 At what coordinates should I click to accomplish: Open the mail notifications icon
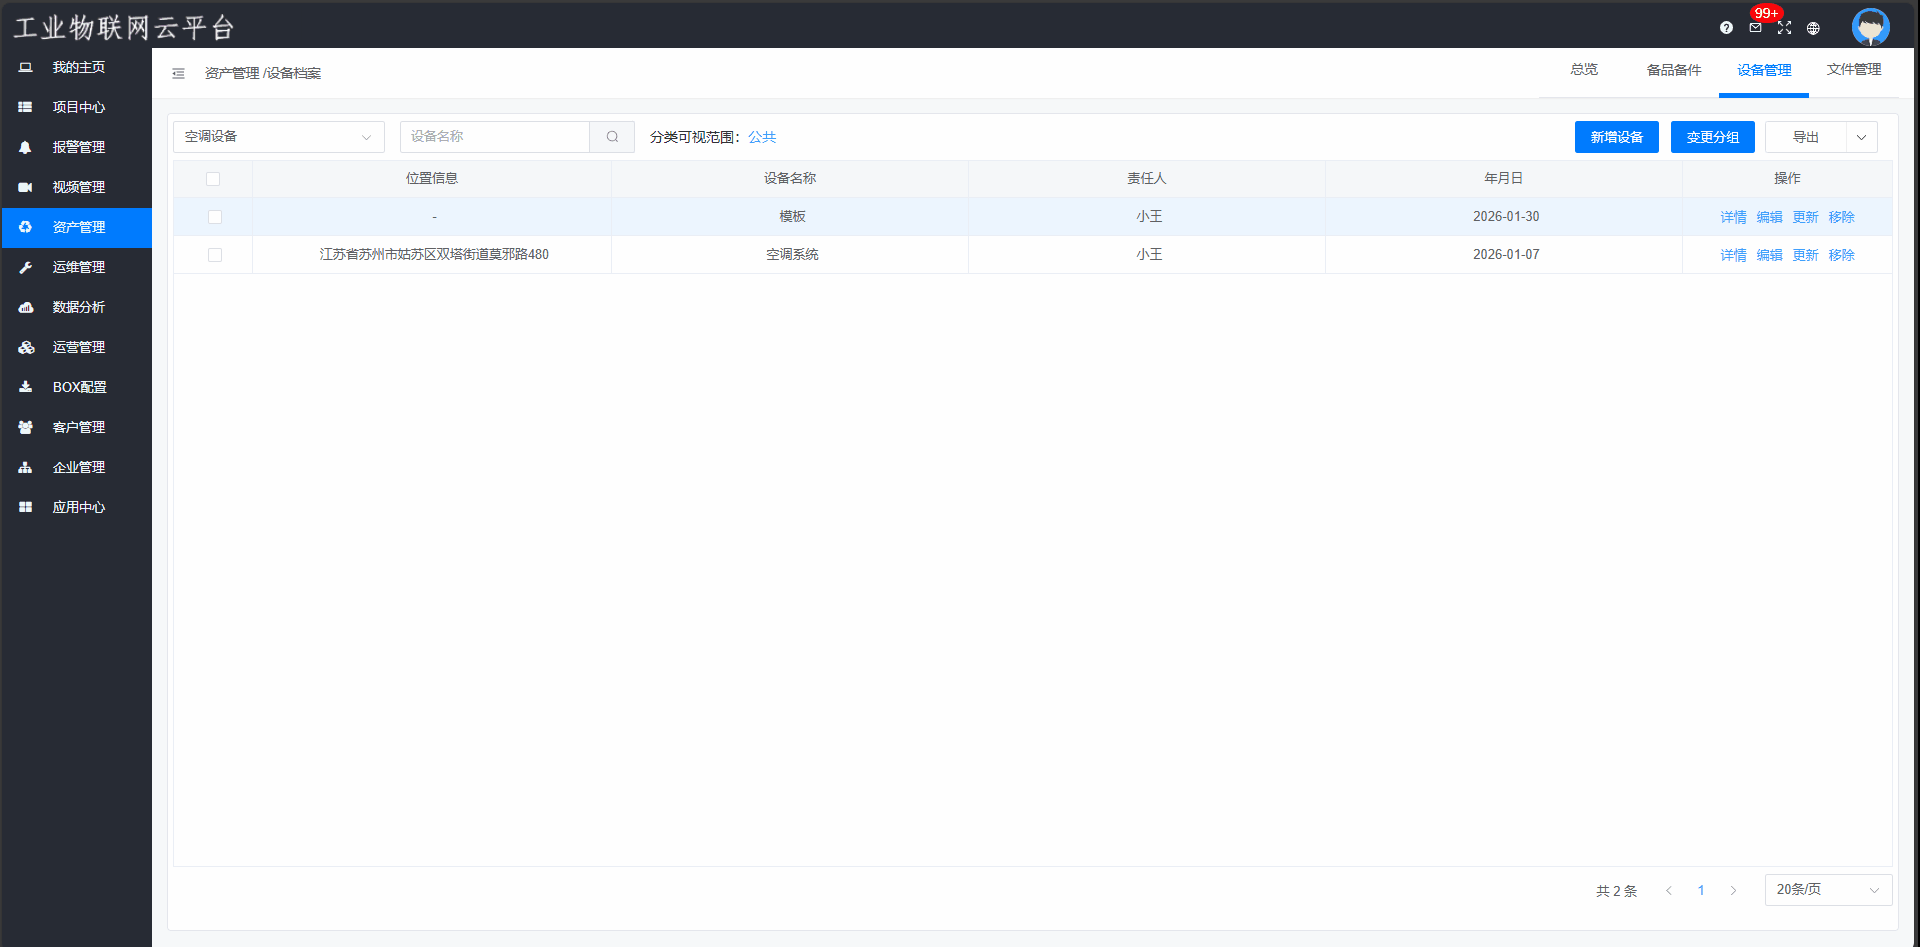coord(1755,28)
